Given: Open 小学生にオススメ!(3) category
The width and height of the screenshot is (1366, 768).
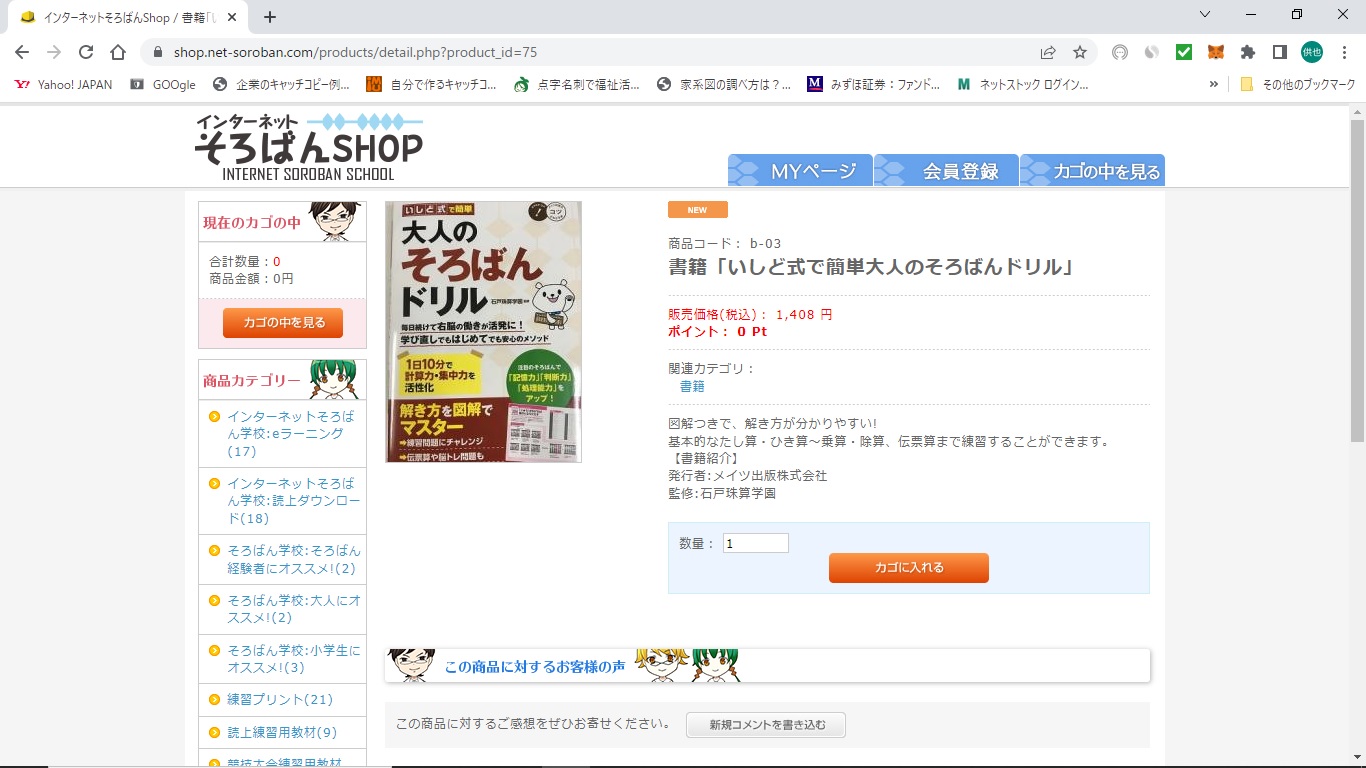Looking at the screenshot, I should 294,659.
